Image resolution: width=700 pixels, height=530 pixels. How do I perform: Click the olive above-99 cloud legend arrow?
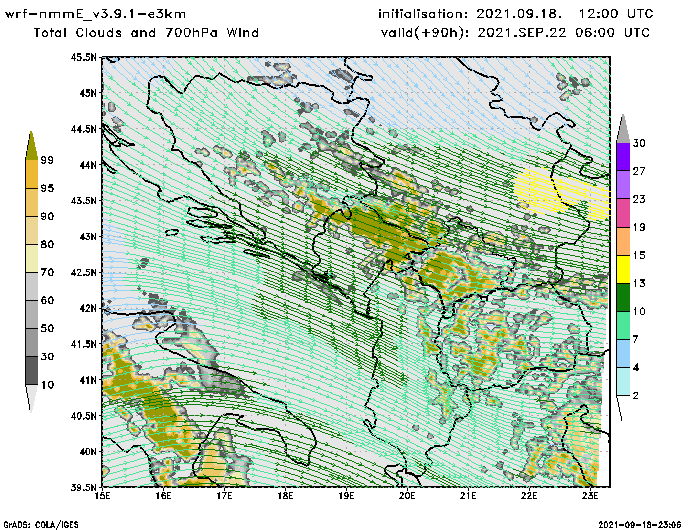coord(32,146)
